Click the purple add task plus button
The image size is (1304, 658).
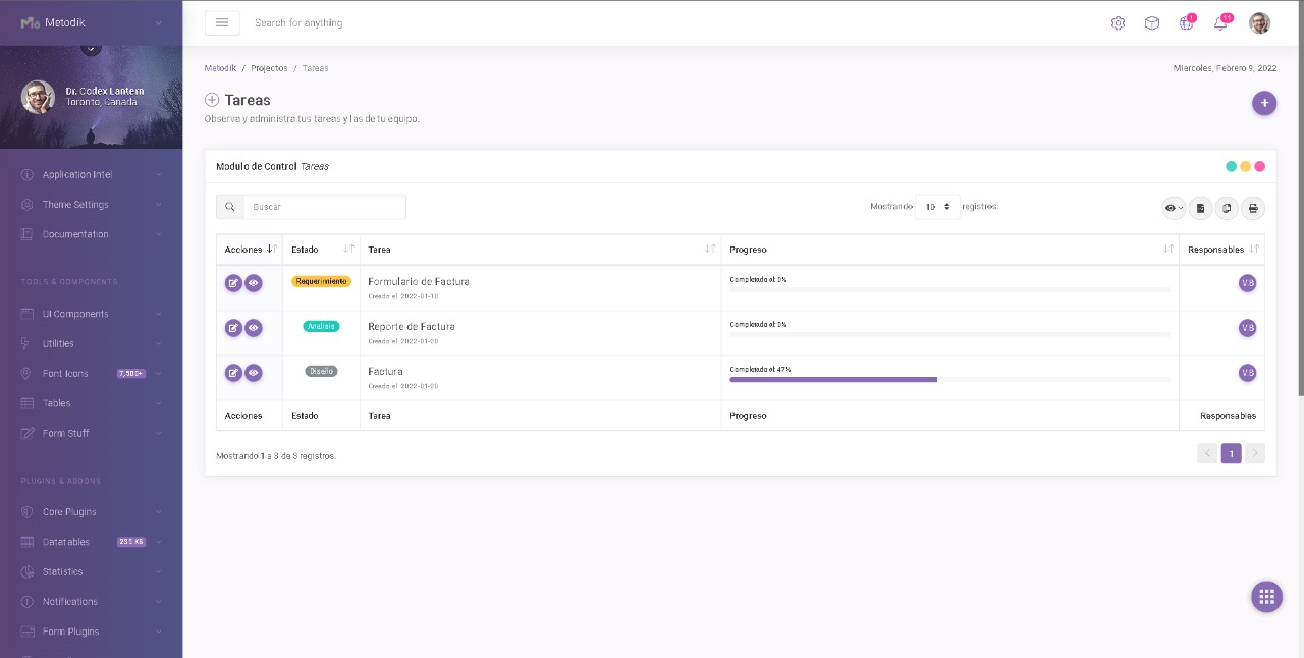click(x=1264, y=103)
